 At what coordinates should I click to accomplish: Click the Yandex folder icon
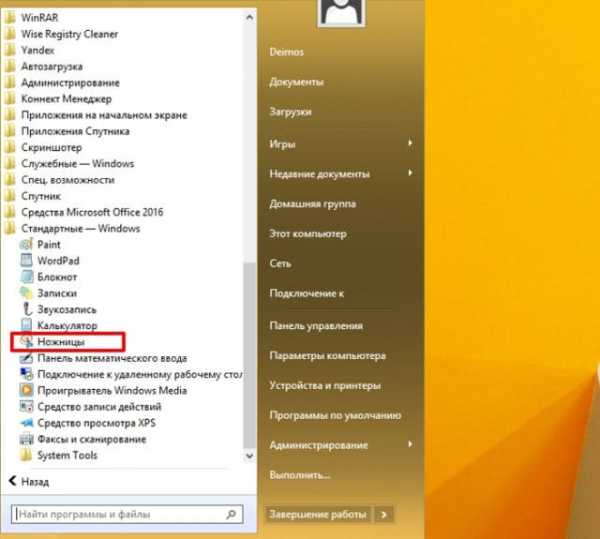point(10,50)
